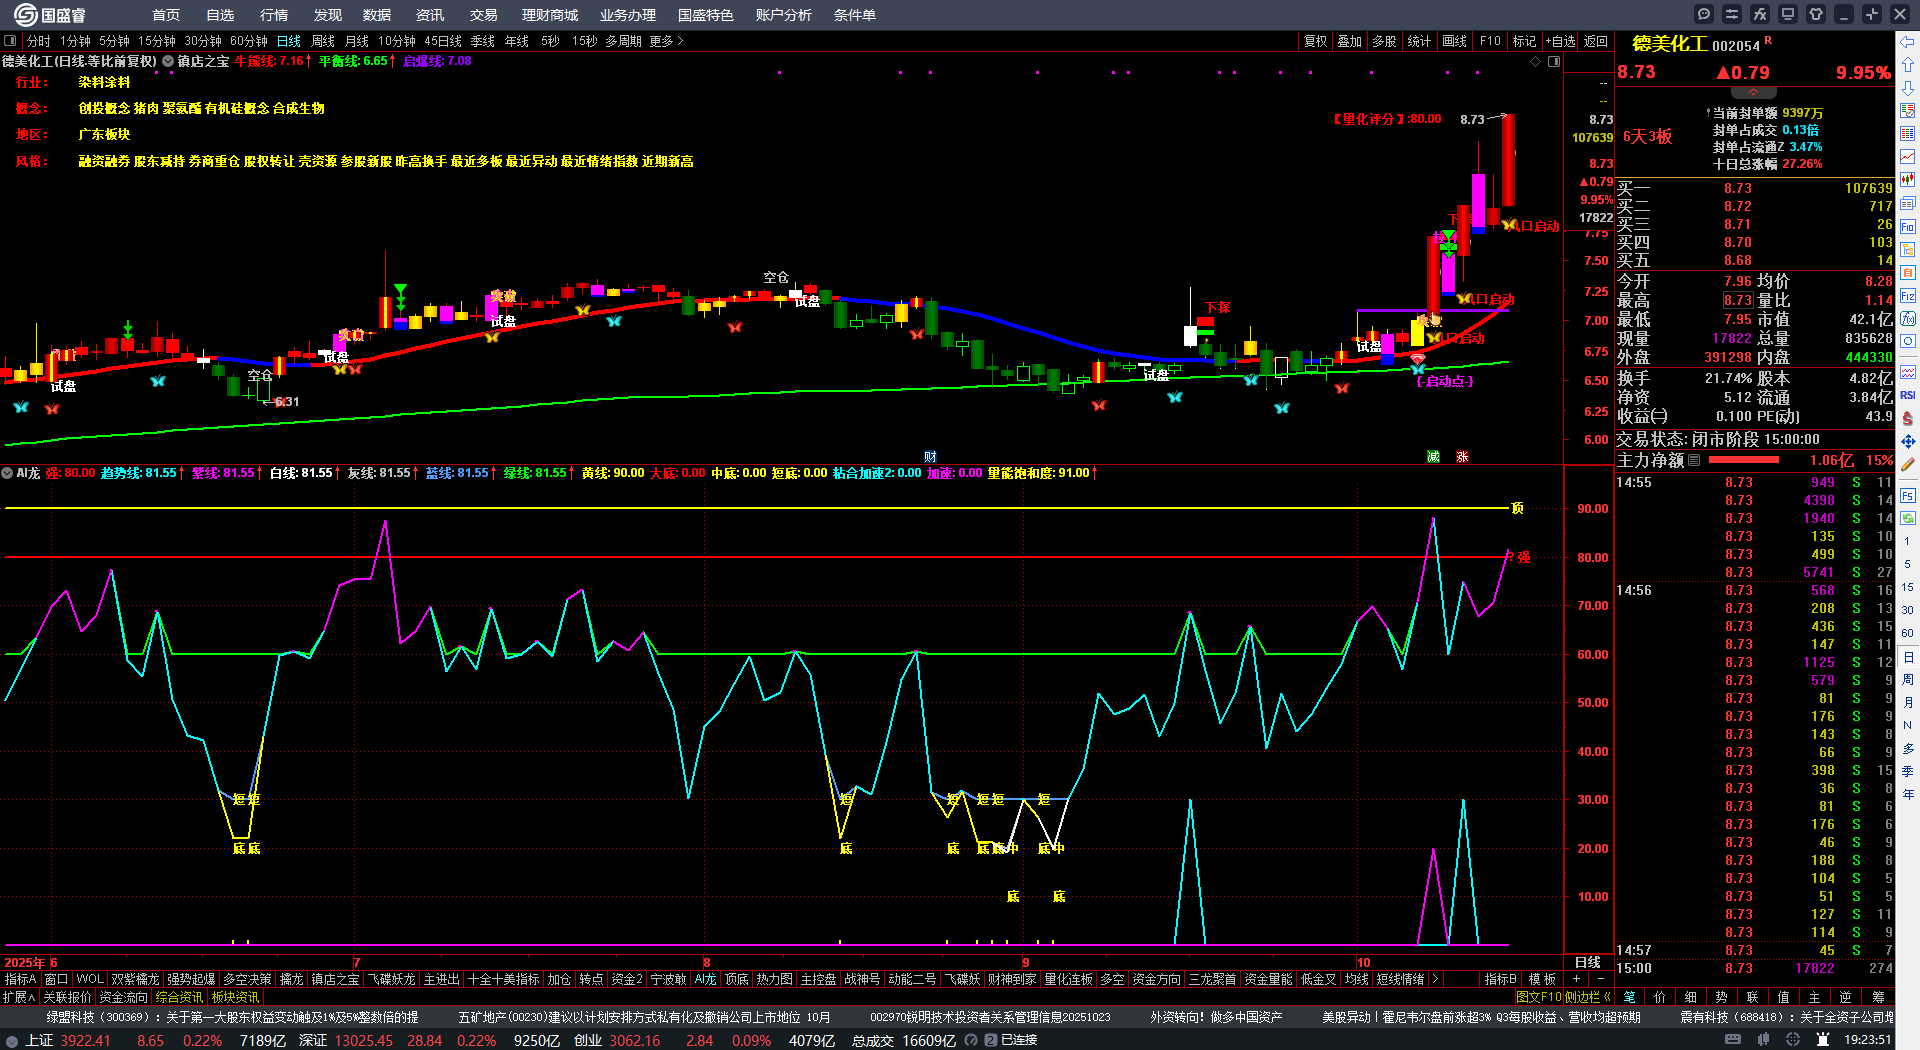Select the pencil drawing tool in sidebar
The height and width of the screenshot is (1050, 1920).
point(1908,465)
